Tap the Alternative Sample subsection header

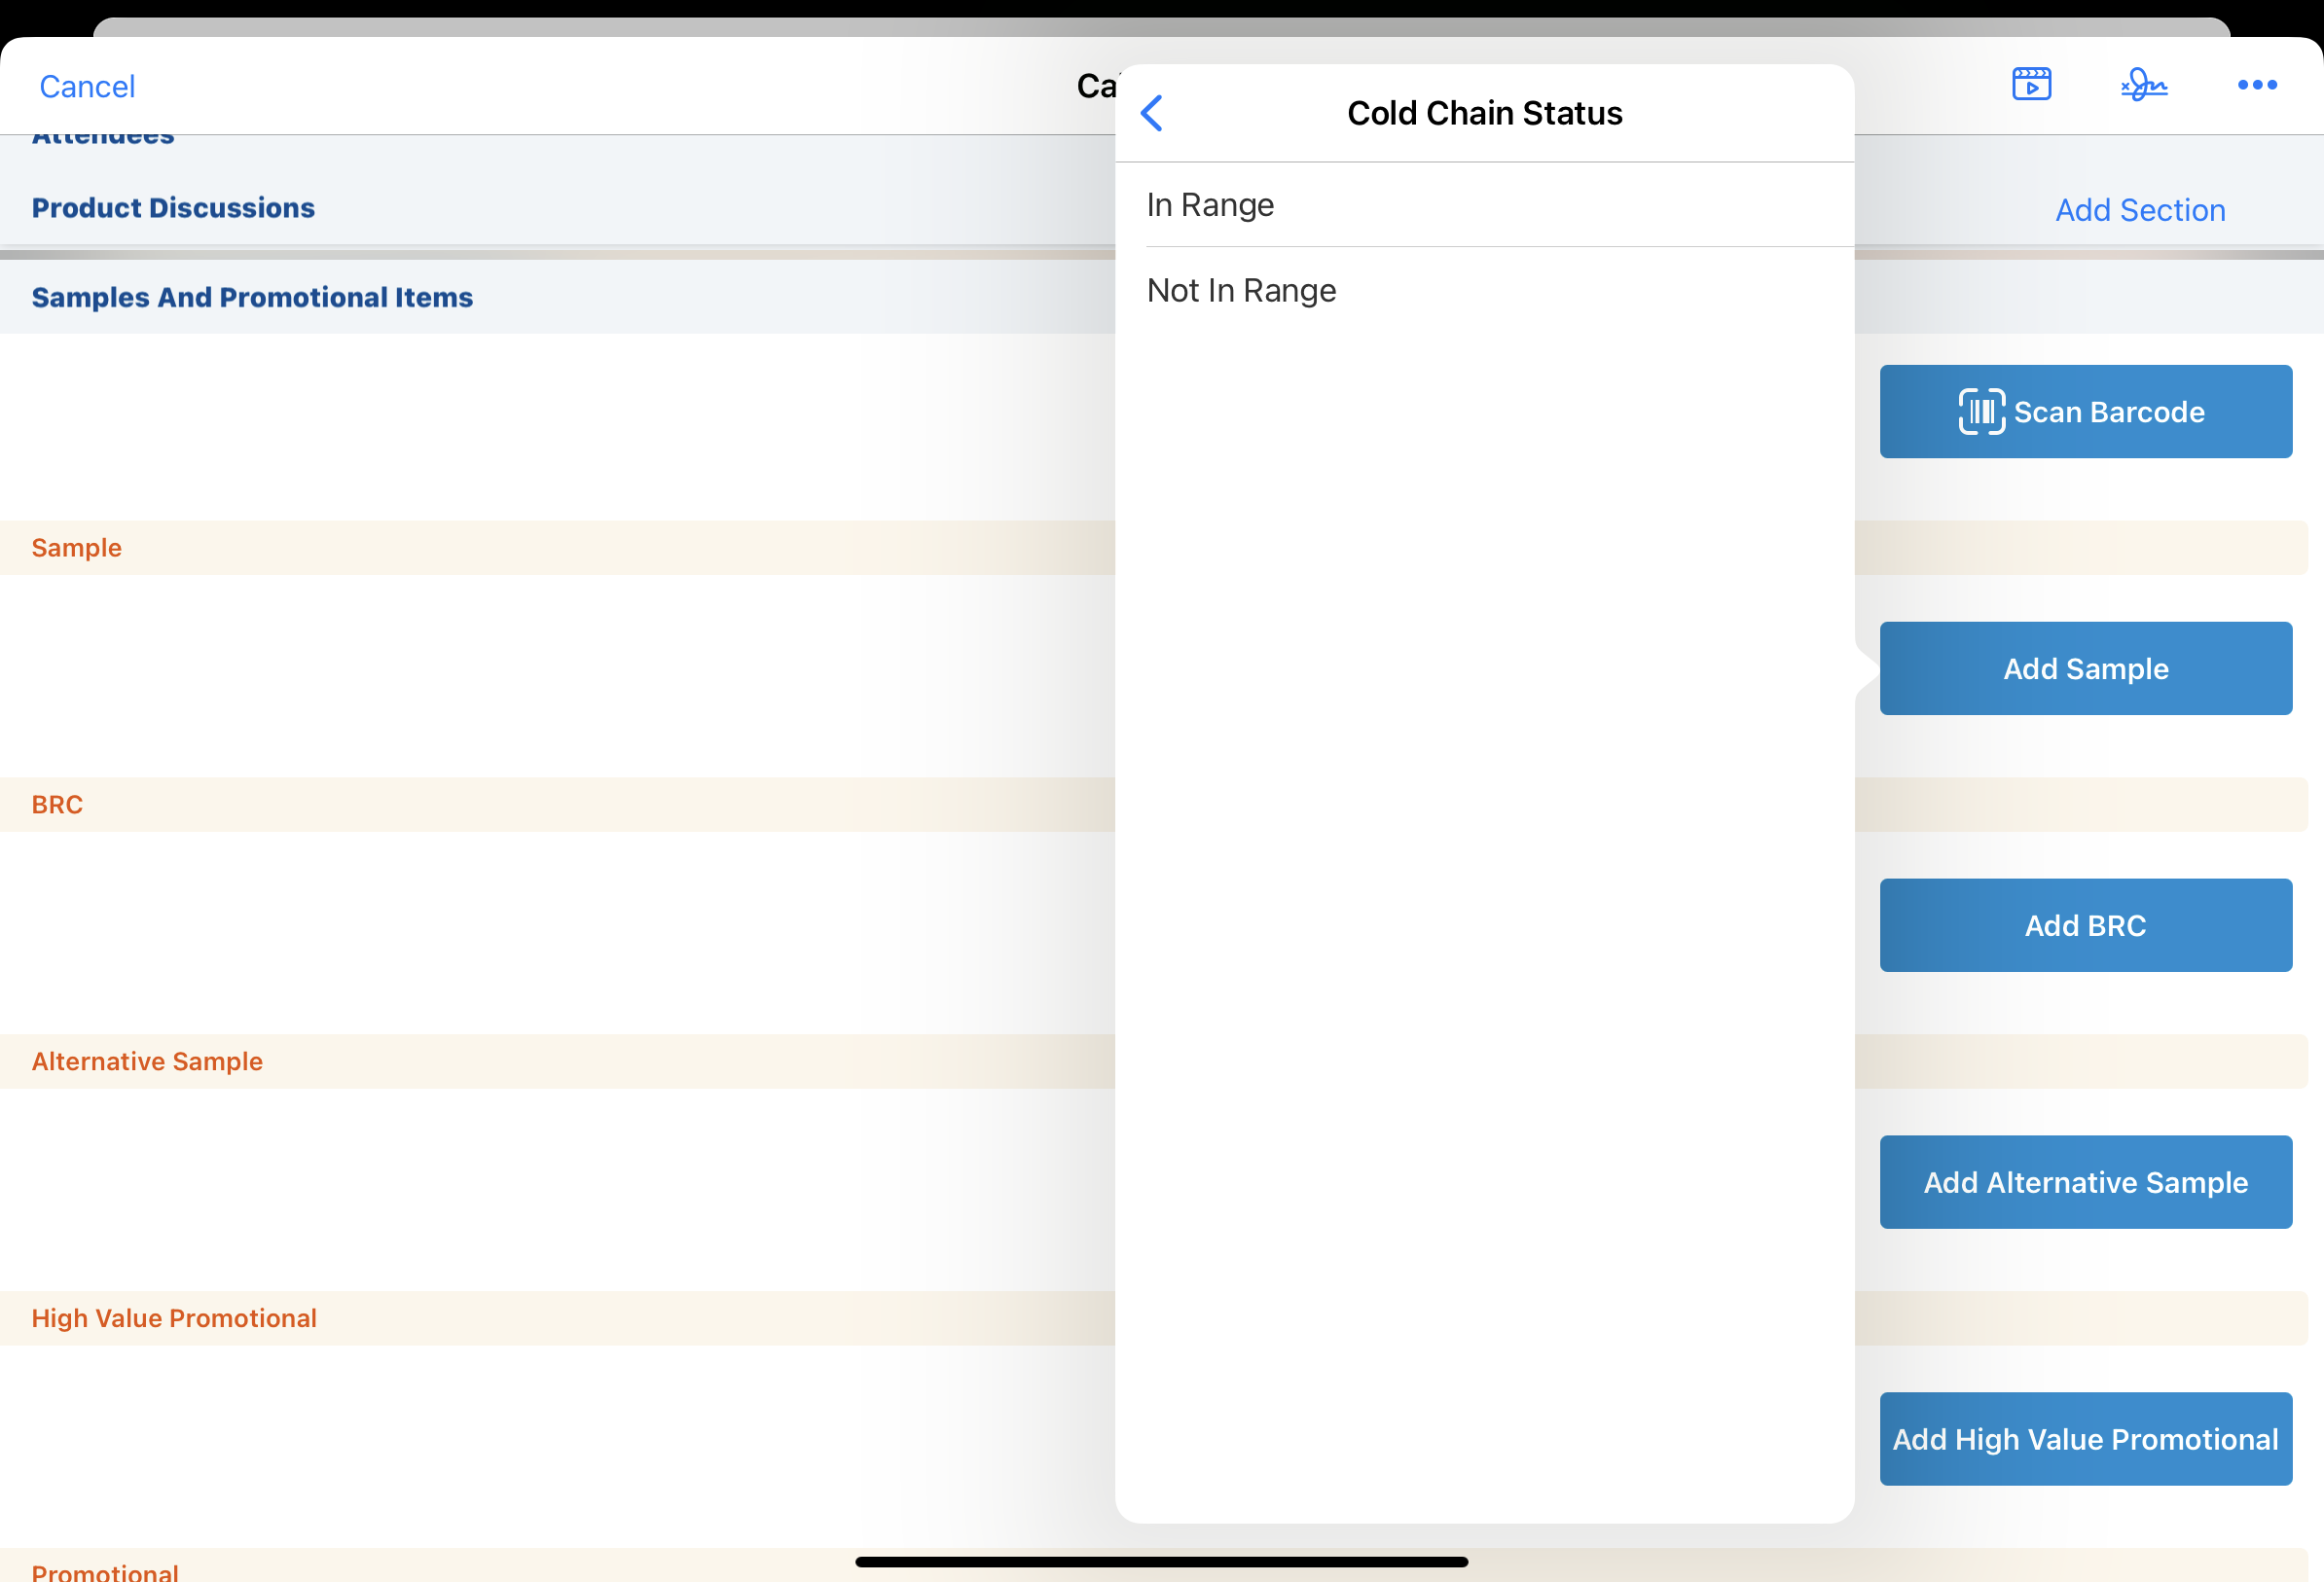(x=147, y=1062)
